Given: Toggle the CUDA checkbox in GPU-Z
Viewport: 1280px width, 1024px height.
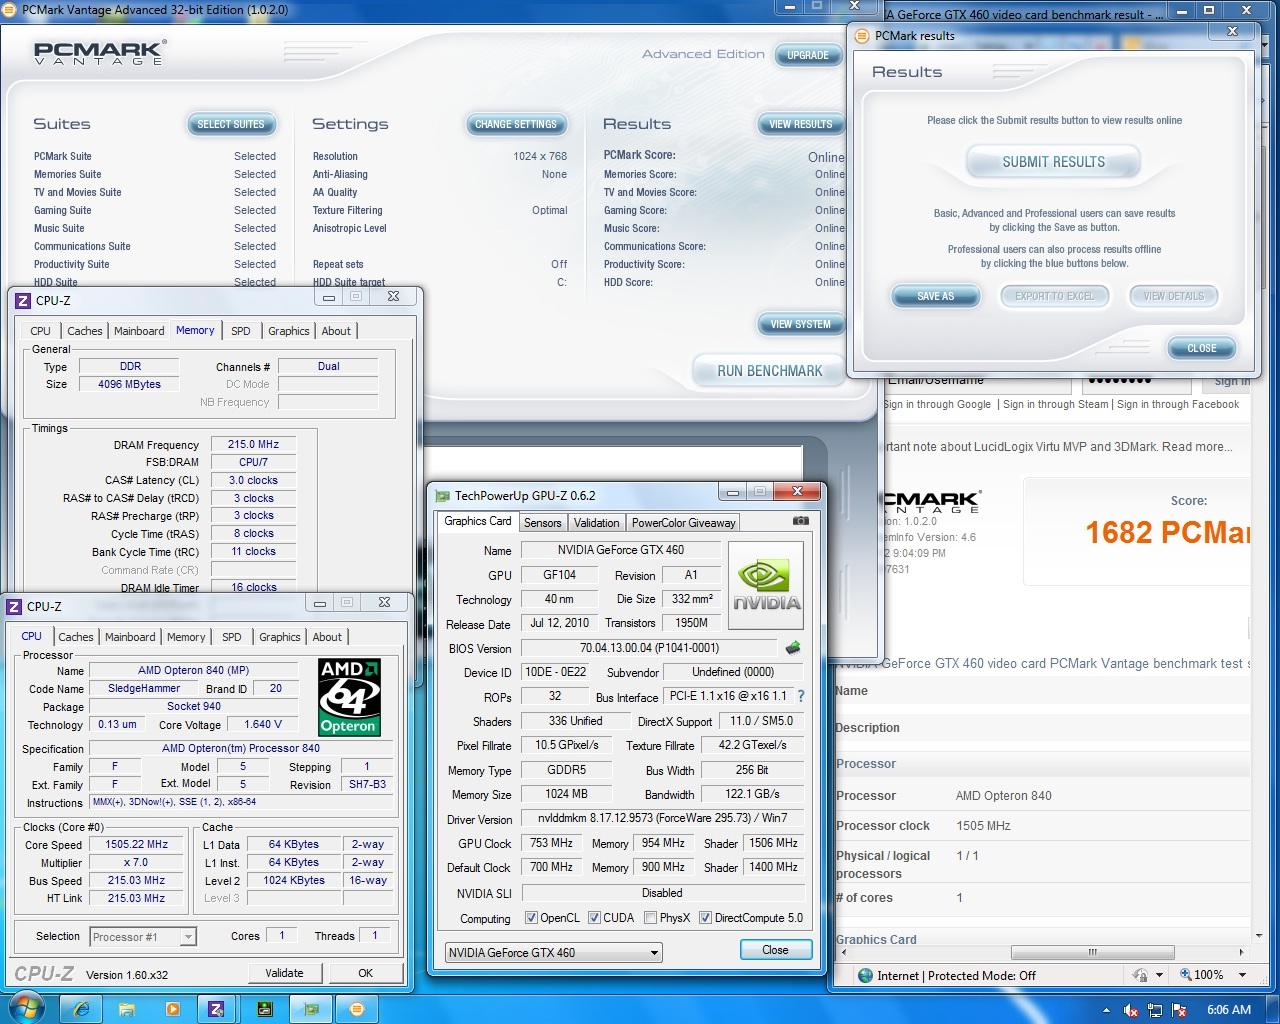Looking at the screenshot, I should 594,918.
